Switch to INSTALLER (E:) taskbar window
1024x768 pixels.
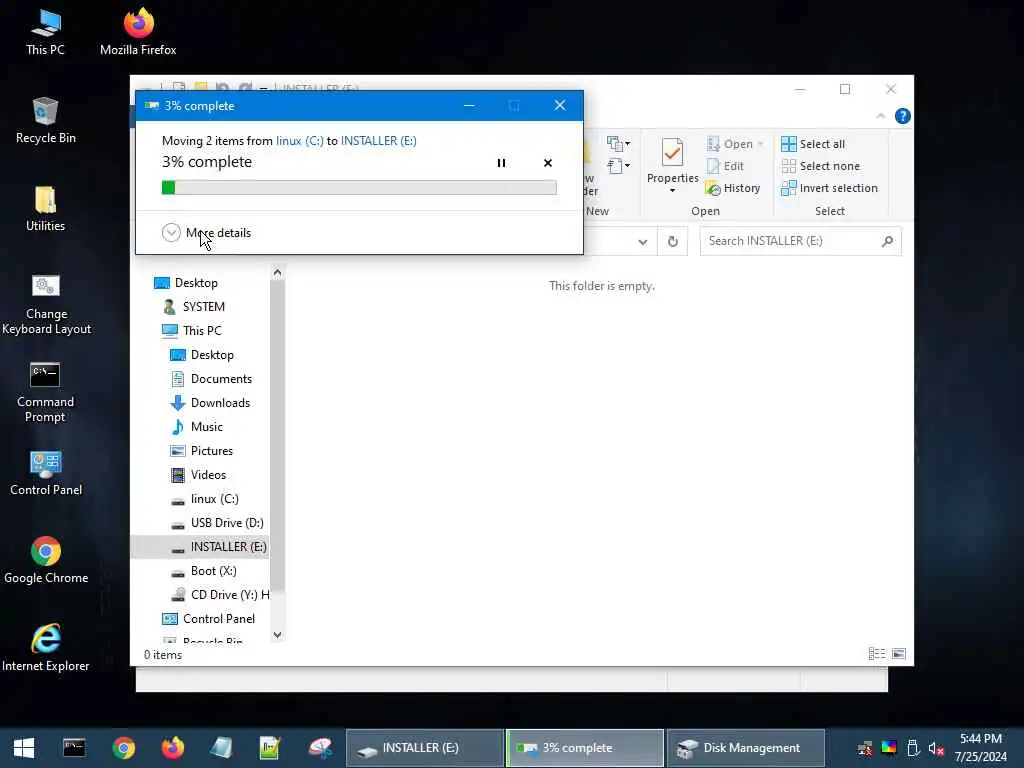pos(424,748)
